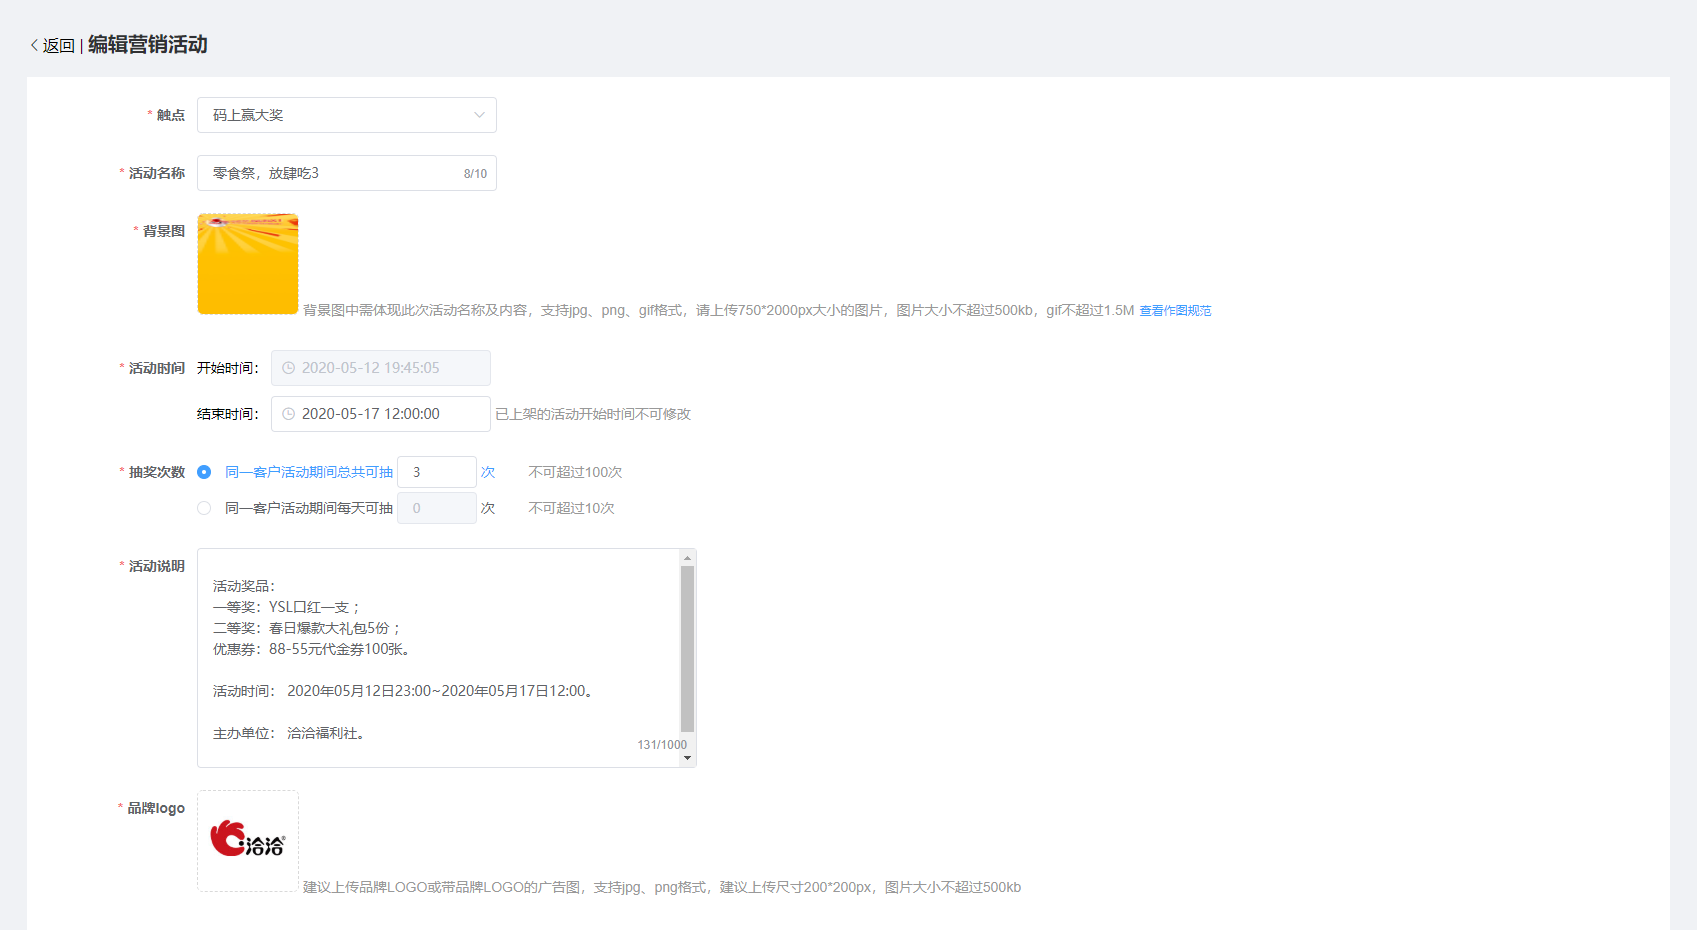Click the description scrollbar up arrow
Screen dimensions: 1697x930
coord(687,558)
